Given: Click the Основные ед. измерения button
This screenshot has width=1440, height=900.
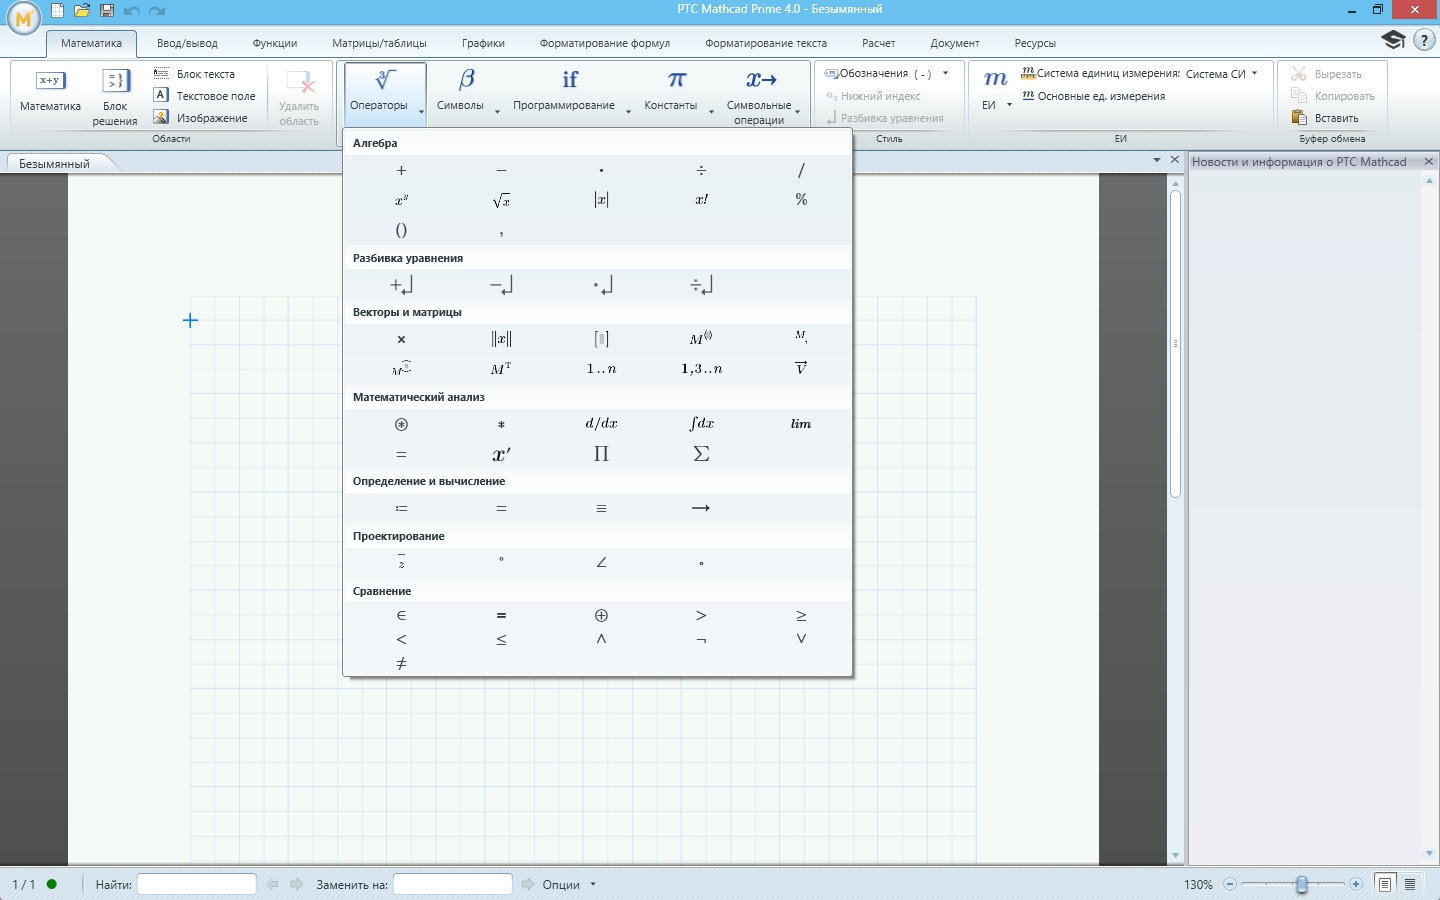Looking at the screenshot, I should click(1093, 96).
